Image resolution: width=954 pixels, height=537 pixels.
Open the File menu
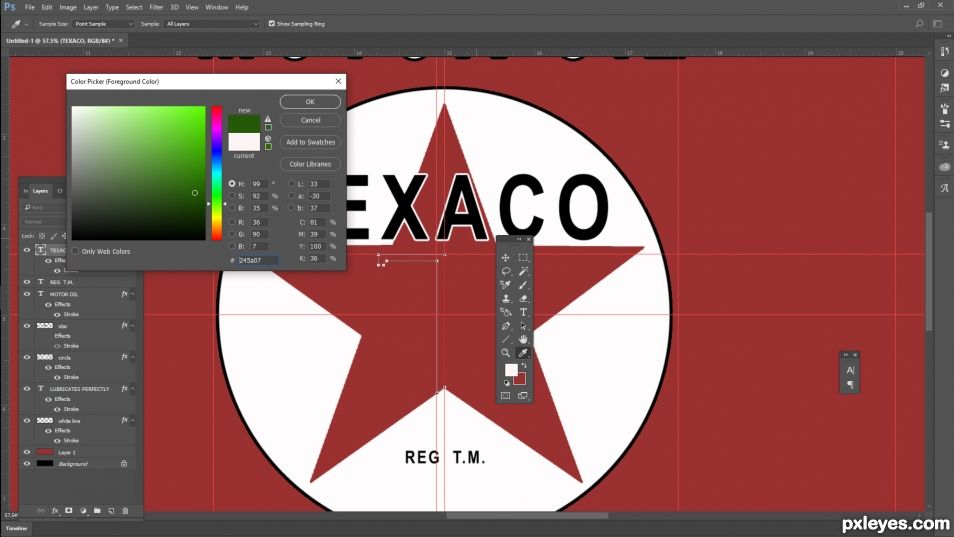point(30,7)
